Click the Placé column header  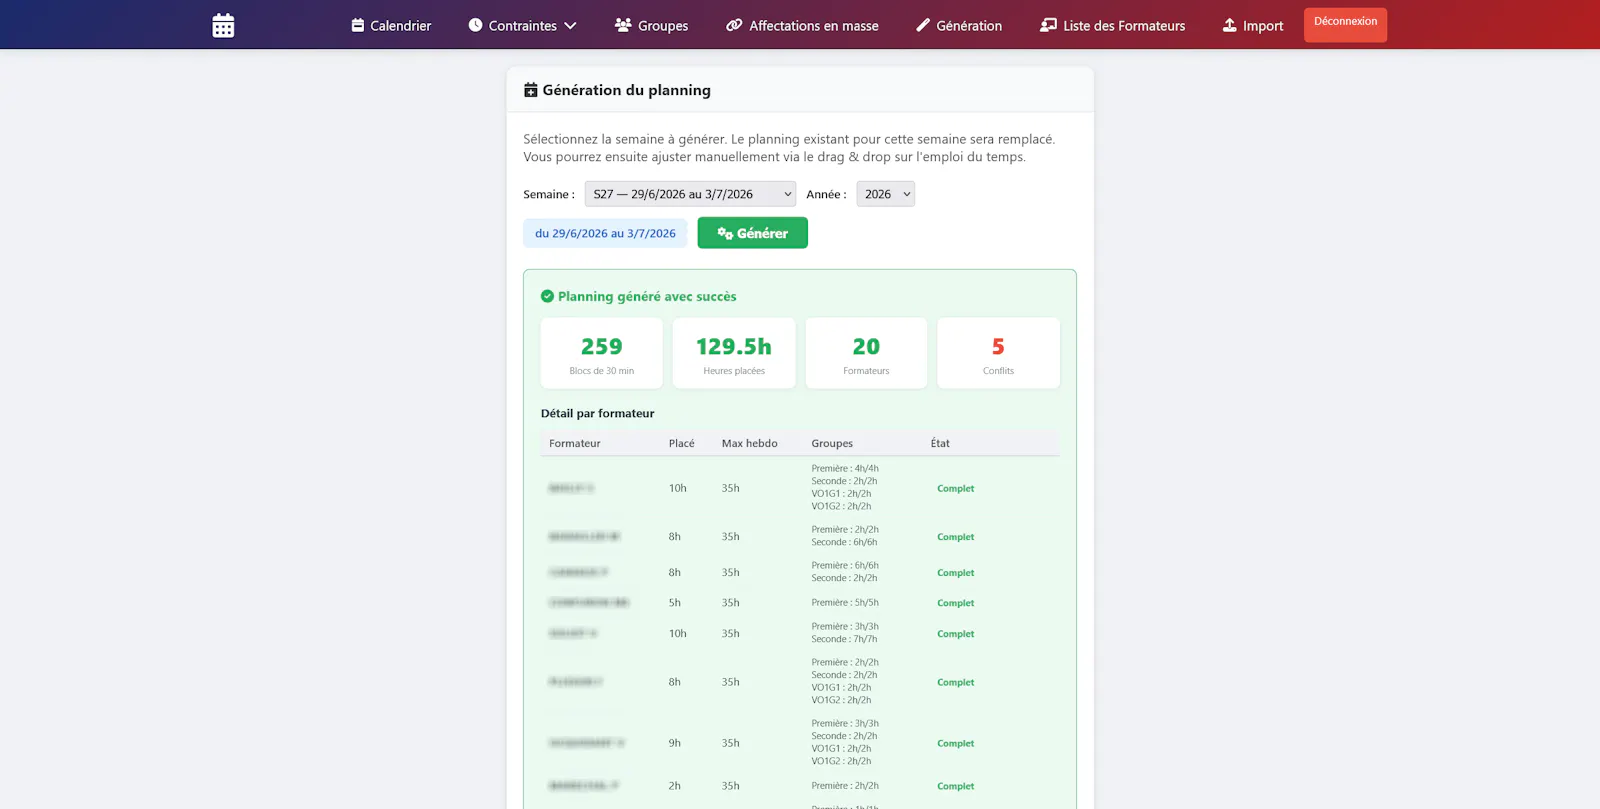(x=682, y=443)
